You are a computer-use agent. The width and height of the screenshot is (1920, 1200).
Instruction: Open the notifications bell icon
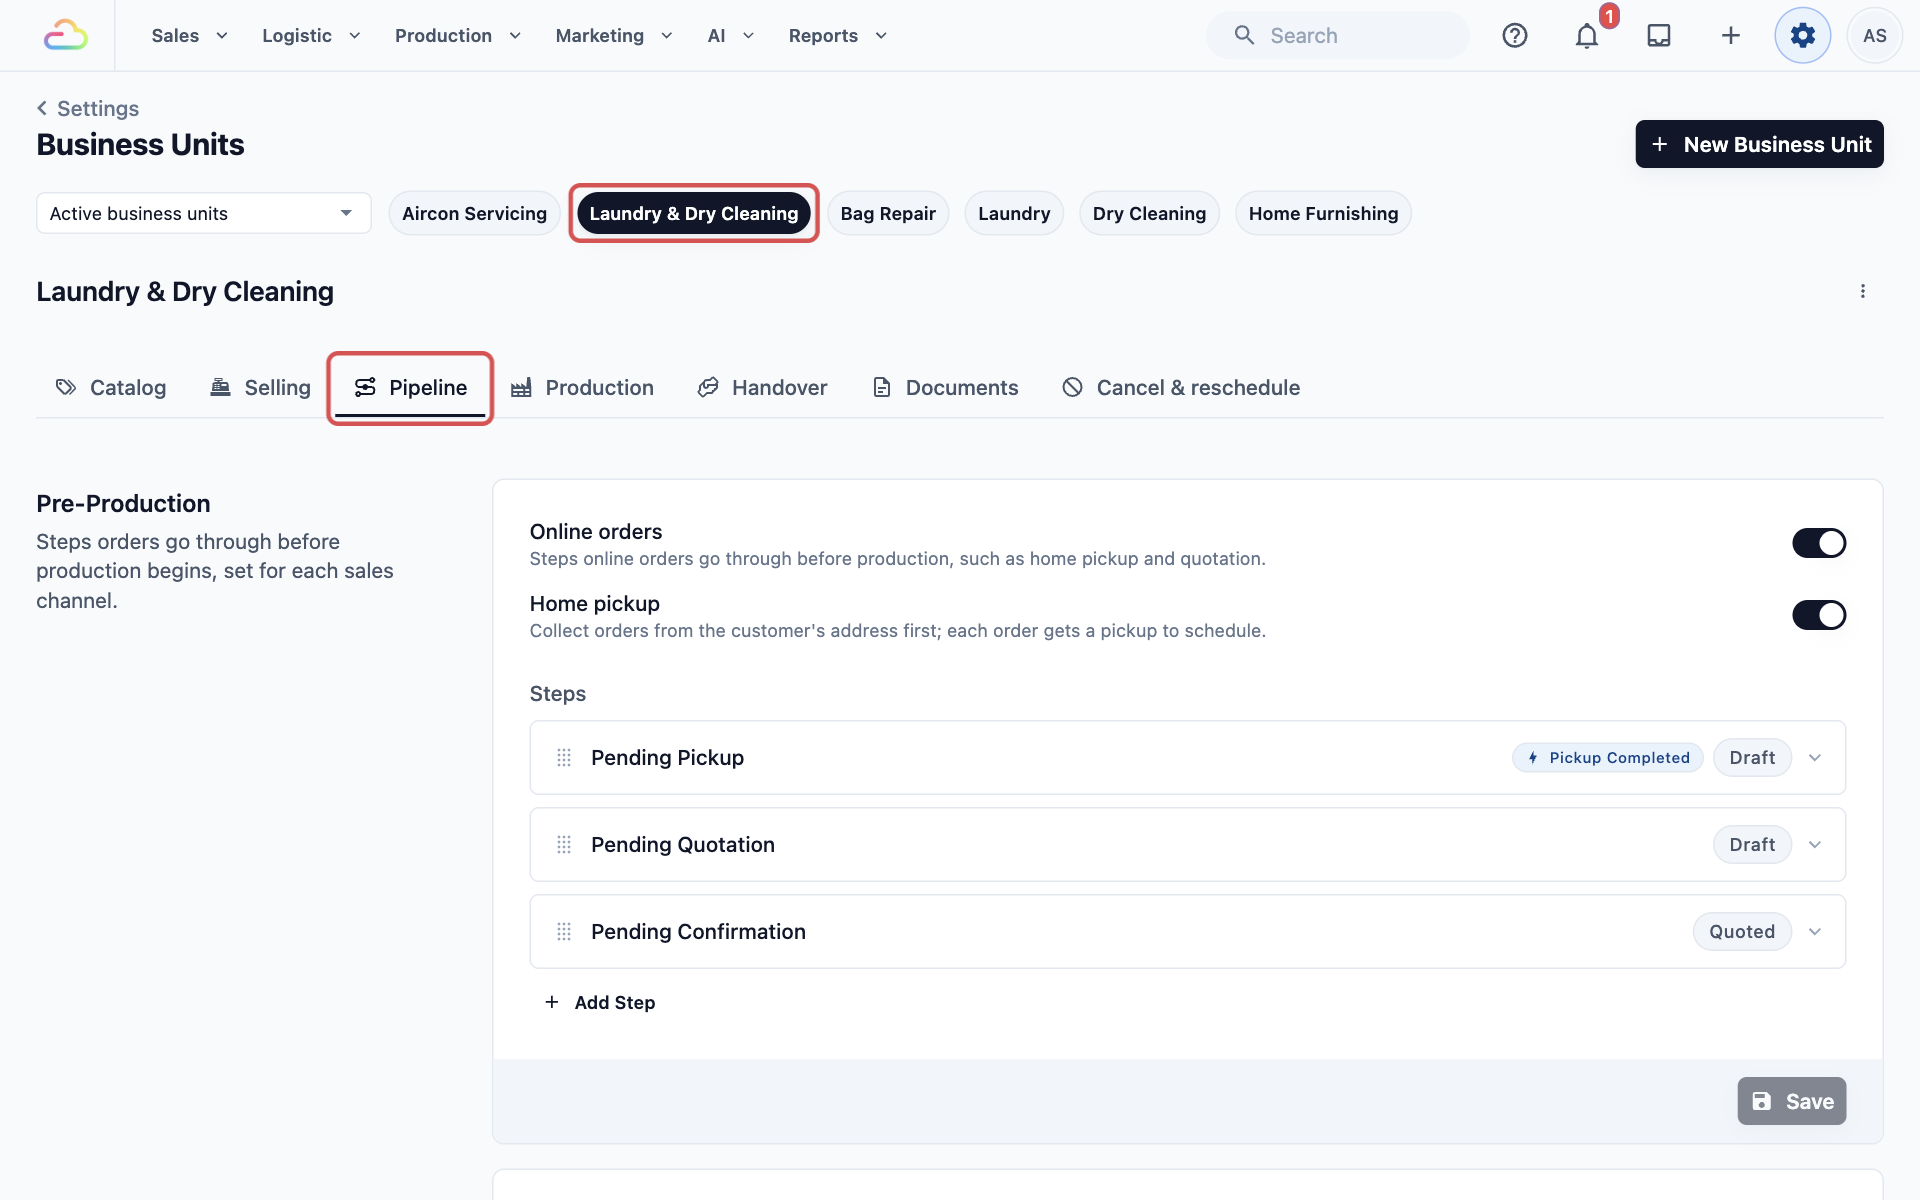click(x=1587, y=36)
